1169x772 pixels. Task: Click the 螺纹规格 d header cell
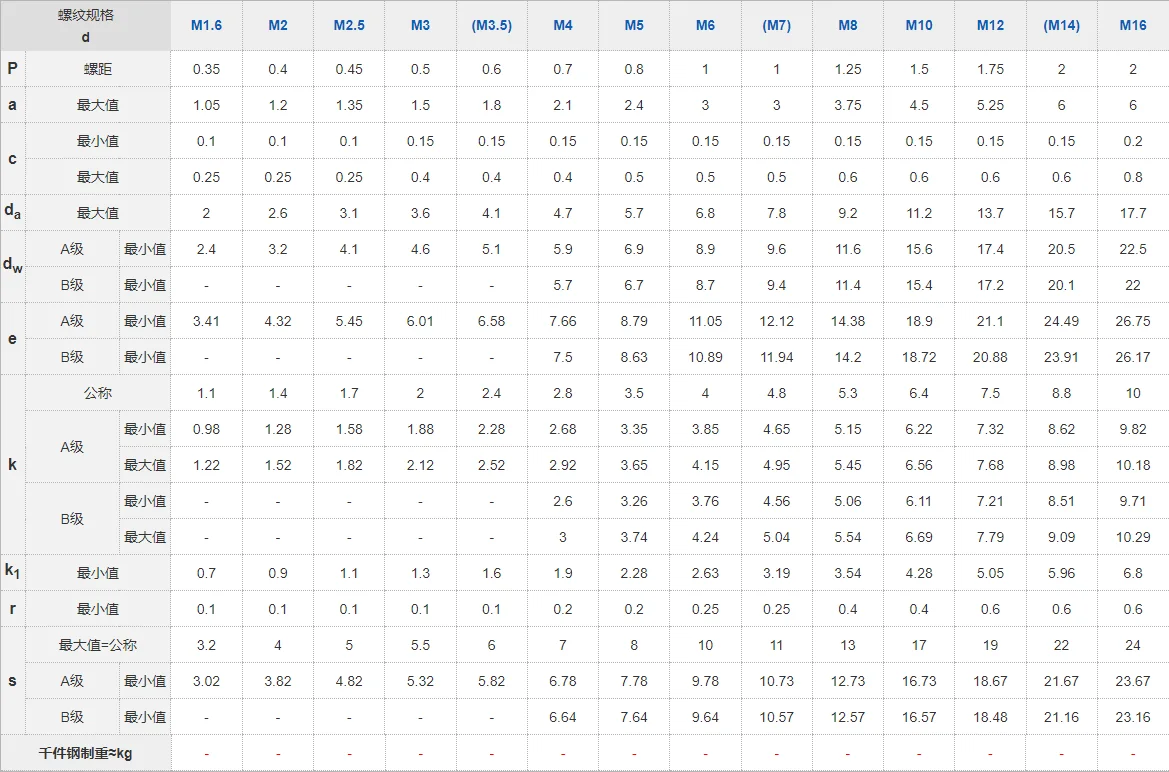86,26
